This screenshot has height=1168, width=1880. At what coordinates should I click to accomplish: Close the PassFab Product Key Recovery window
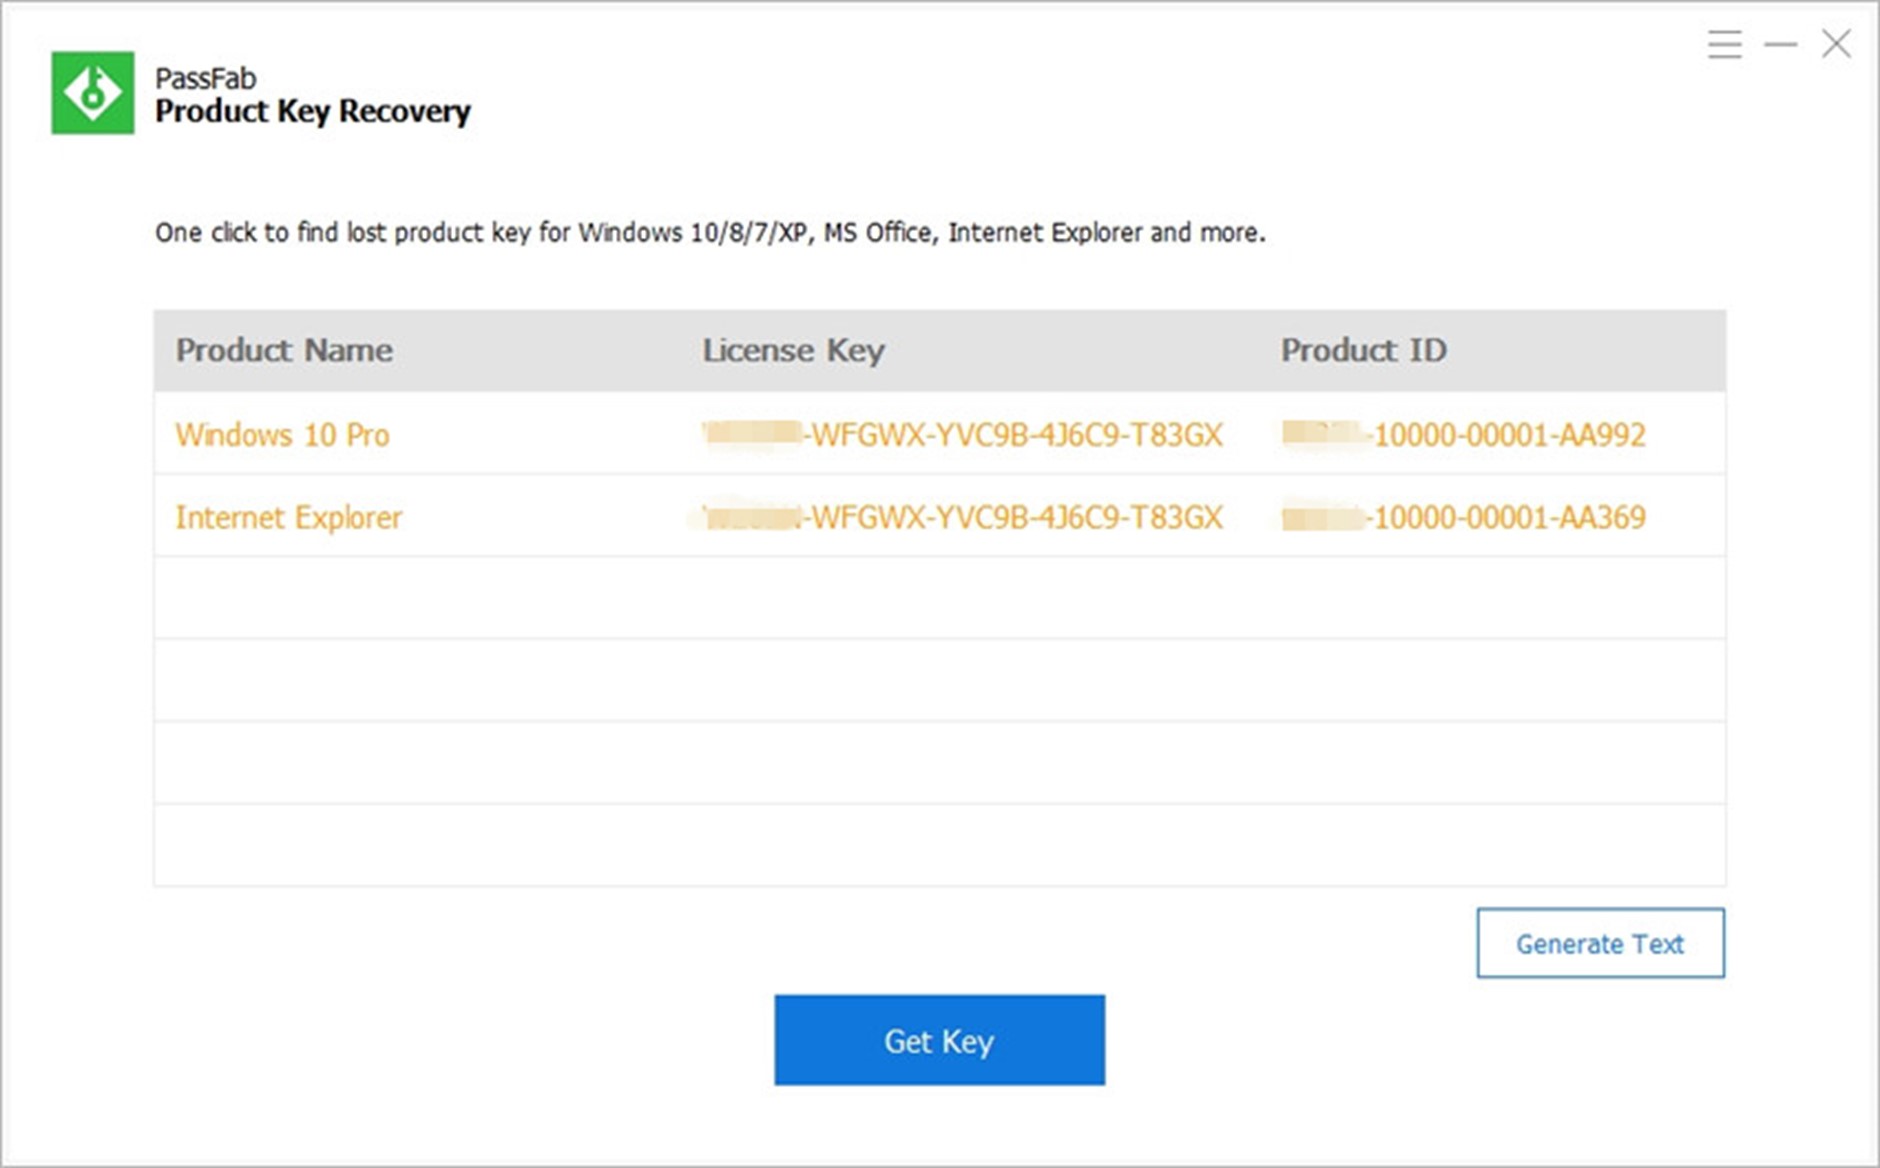[1835, 44]
